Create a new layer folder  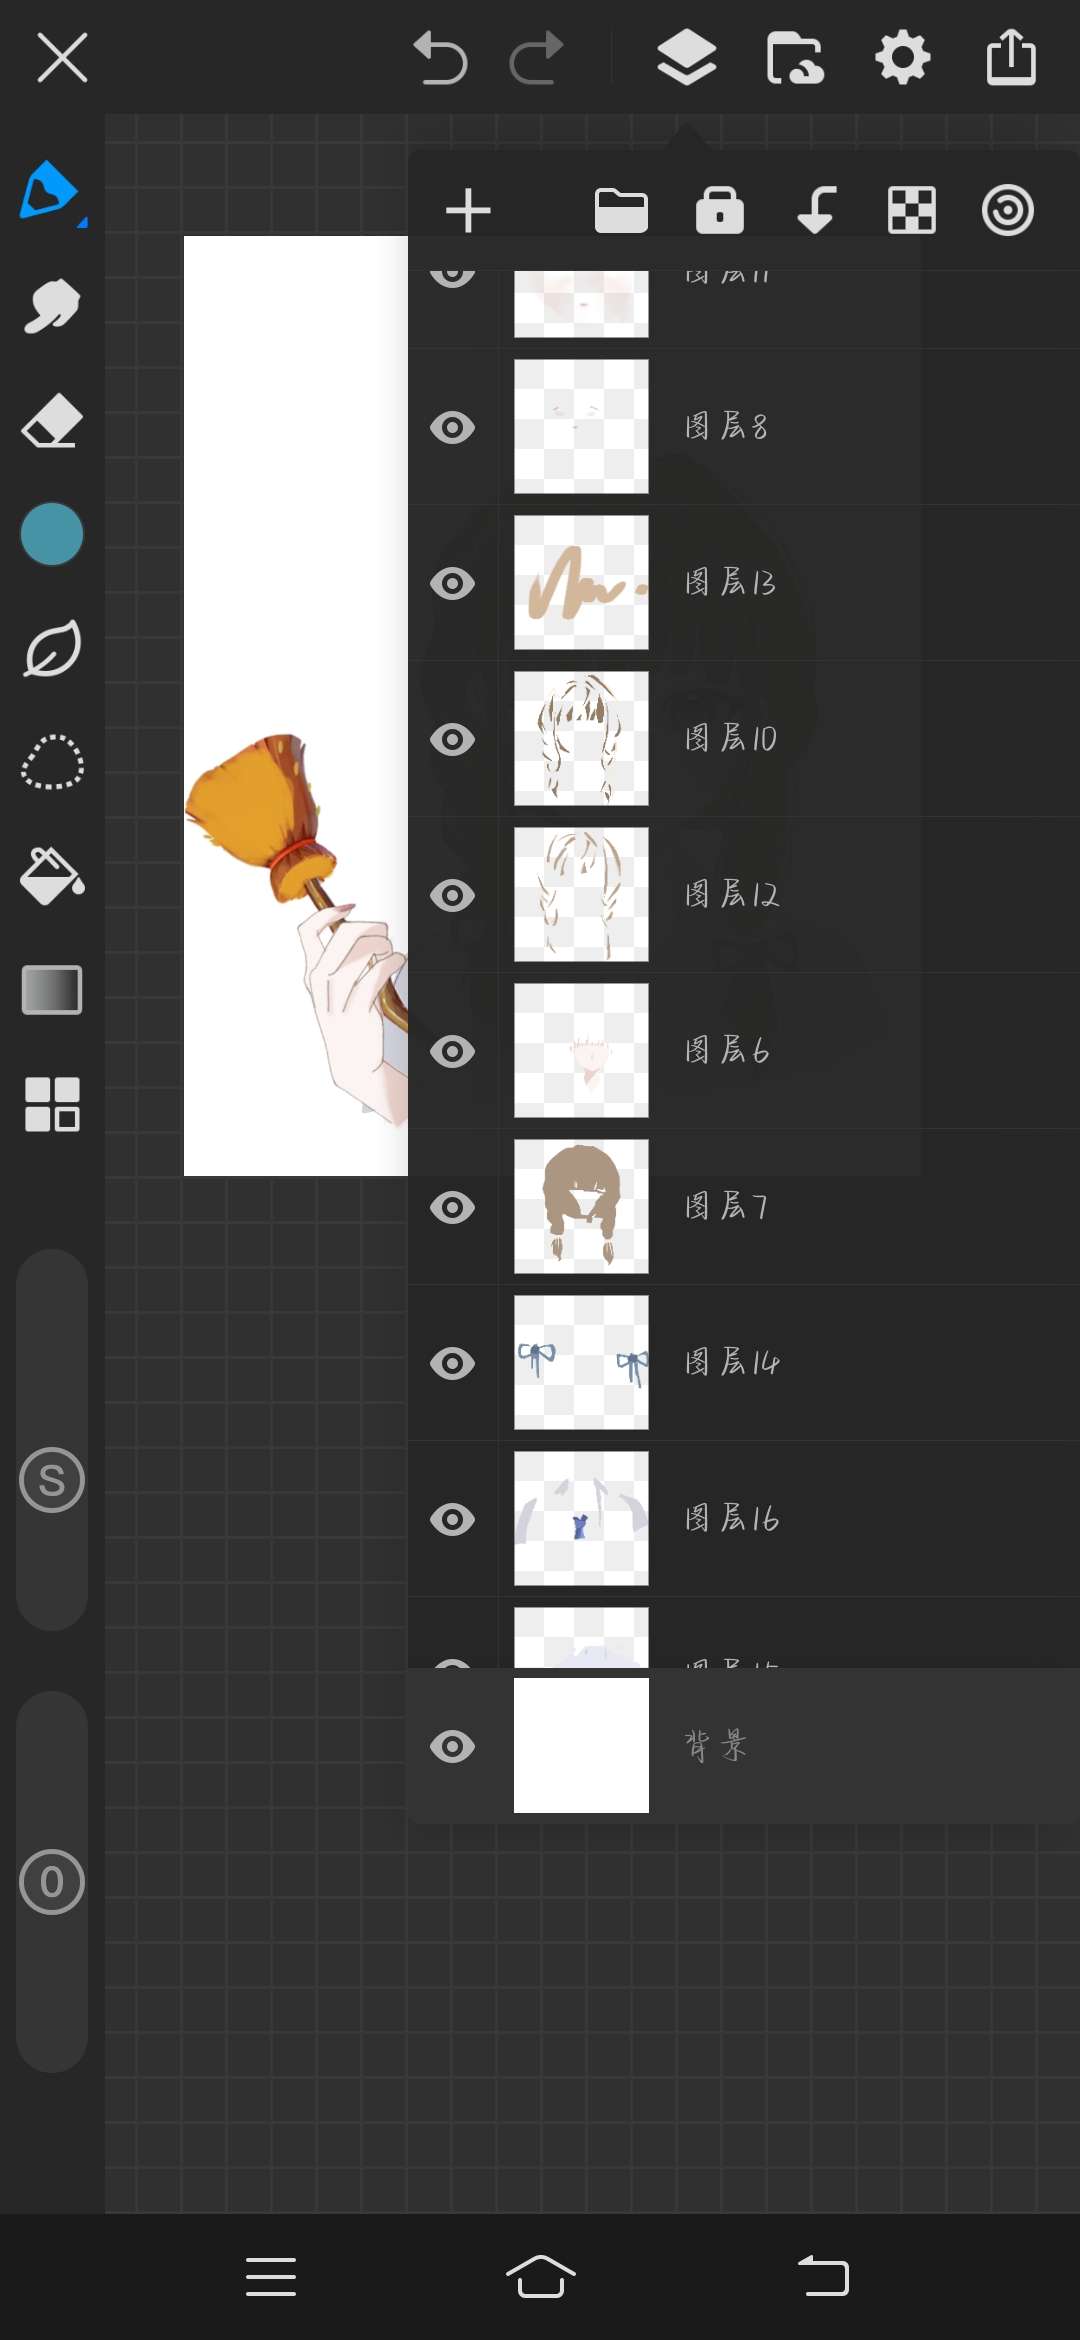pyautogui.click(x=621, y=211)
